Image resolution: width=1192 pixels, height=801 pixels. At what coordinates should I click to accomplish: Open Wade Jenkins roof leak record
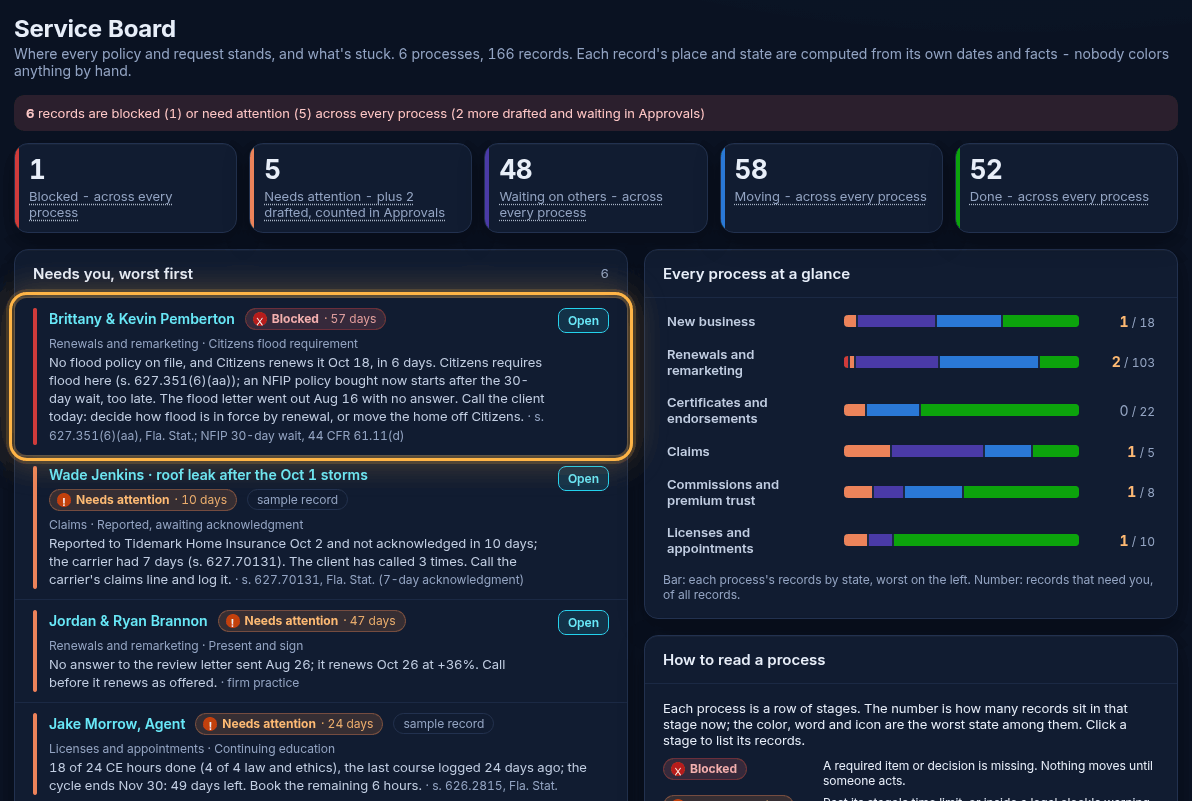tap(583, 479)
